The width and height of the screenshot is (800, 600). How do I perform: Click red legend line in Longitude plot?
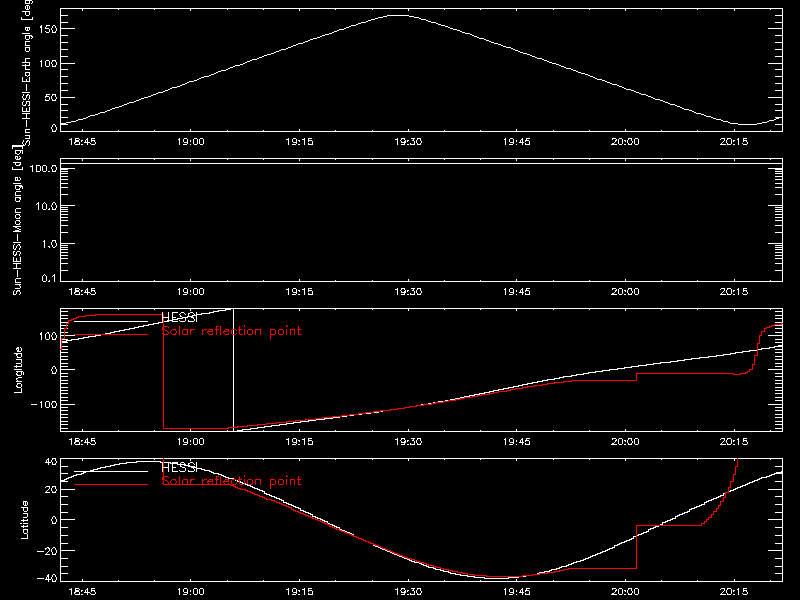pyautogui.click(x=111, y=335)
